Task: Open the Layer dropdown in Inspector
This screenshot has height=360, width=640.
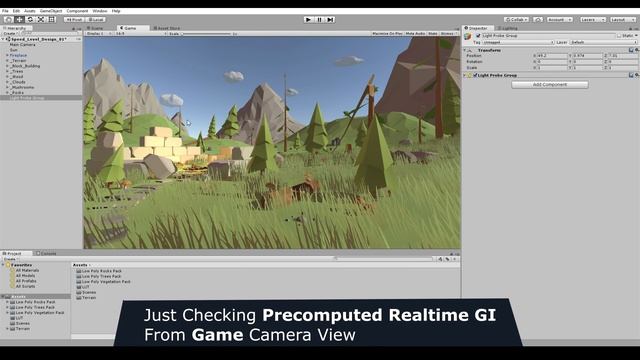Action: pos(603,42)
